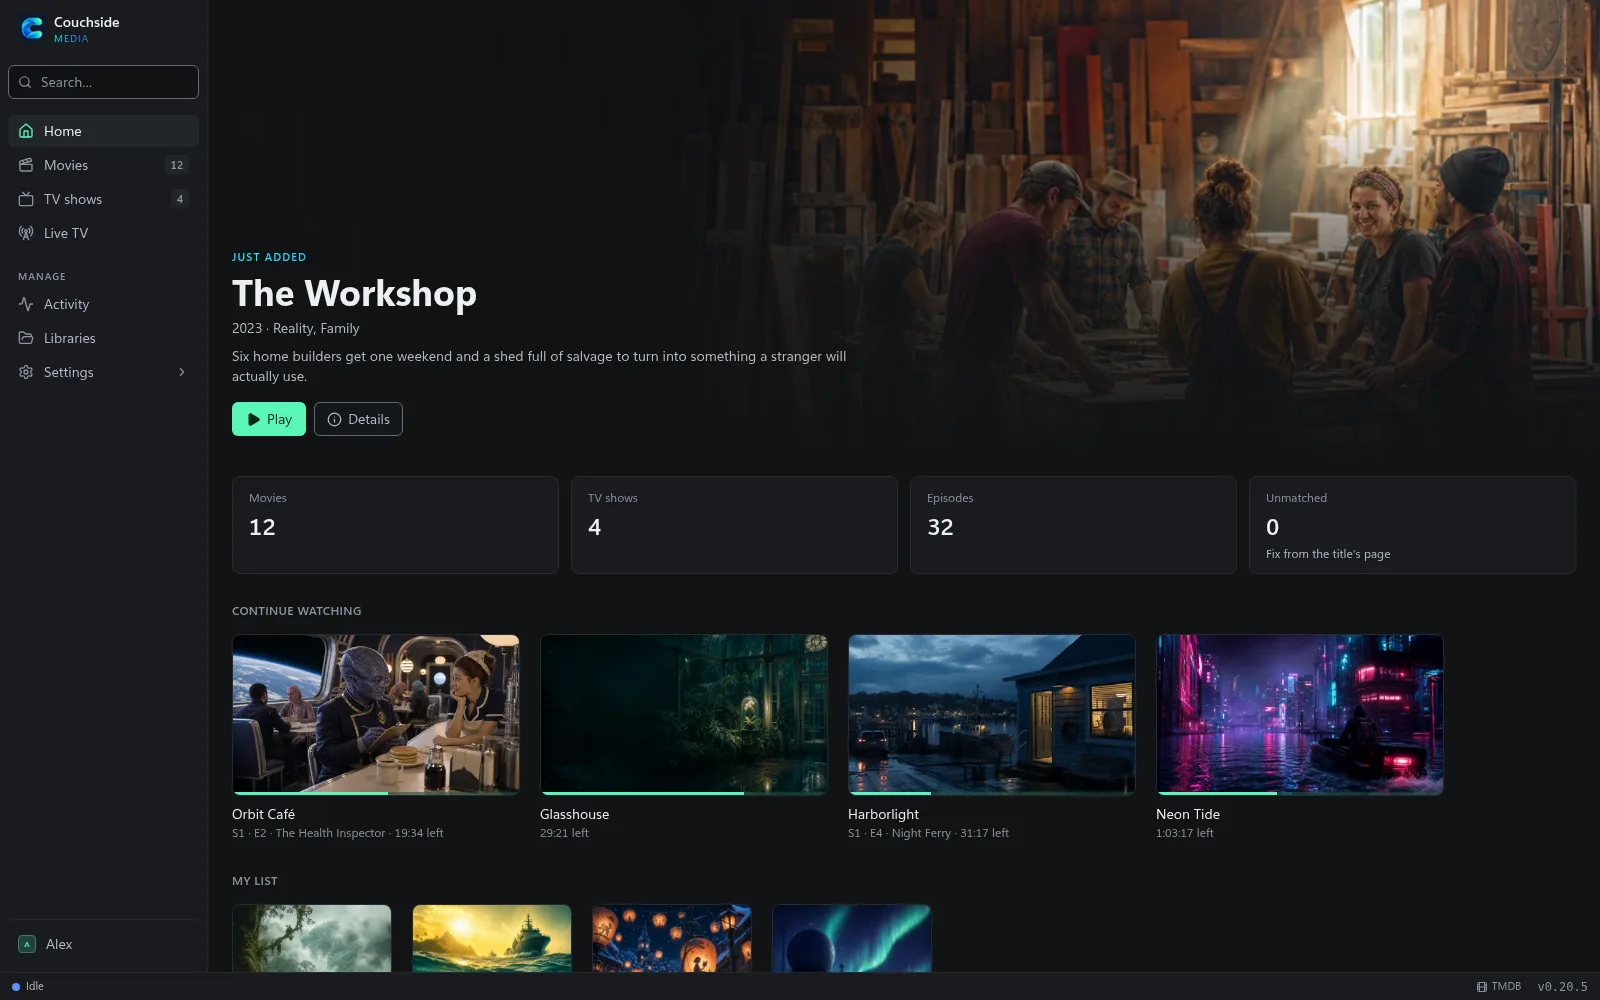Click the version v0.20.5 text

pos(1562,986)
